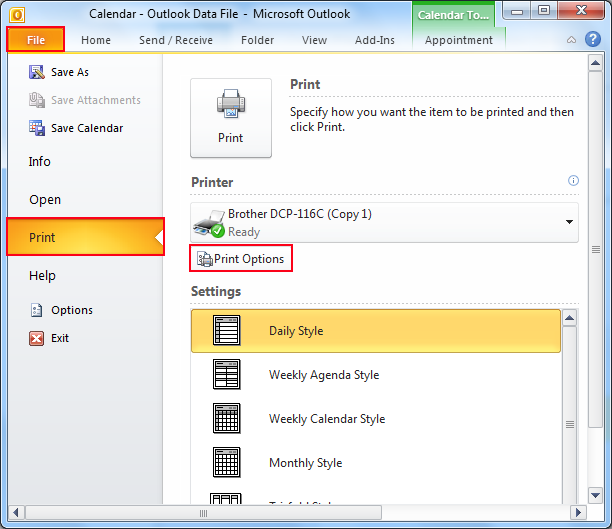This screenshot has width=612, height=529.
Task: Close the Outlook window
Action: [581, 11]
